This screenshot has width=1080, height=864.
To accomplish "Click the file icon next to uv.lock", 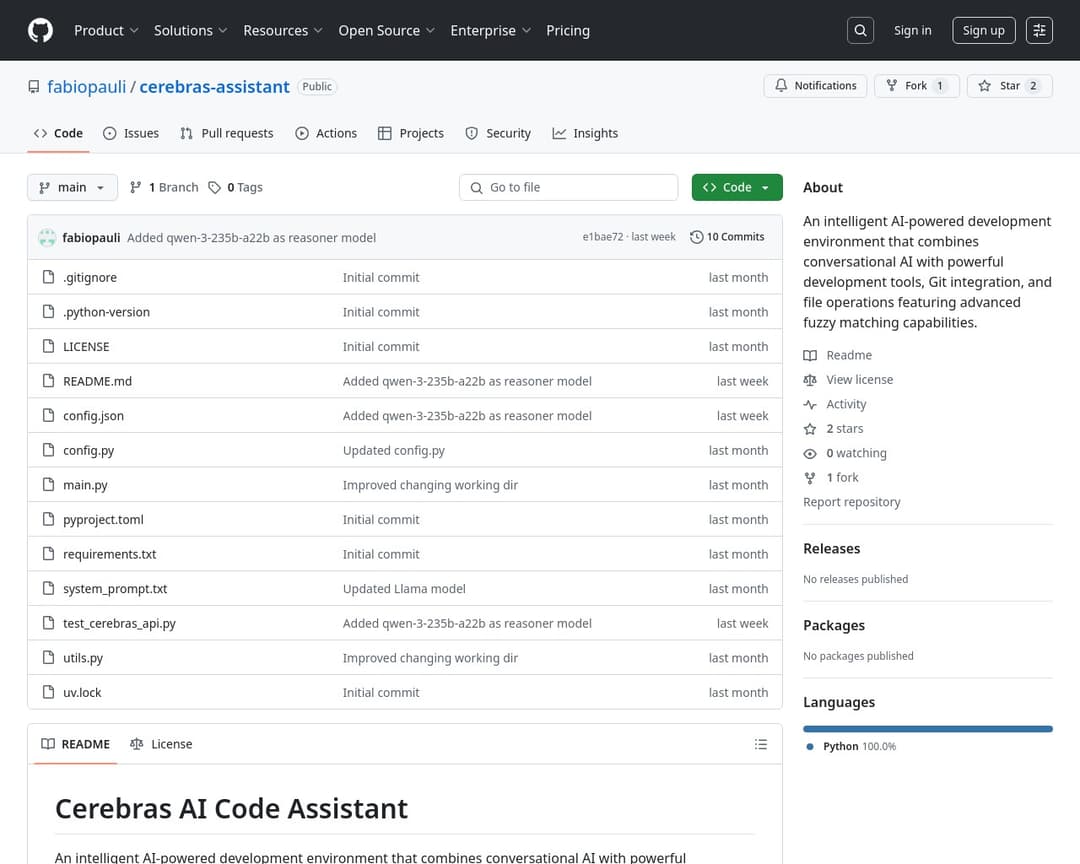I will click(x=48, y=692).
